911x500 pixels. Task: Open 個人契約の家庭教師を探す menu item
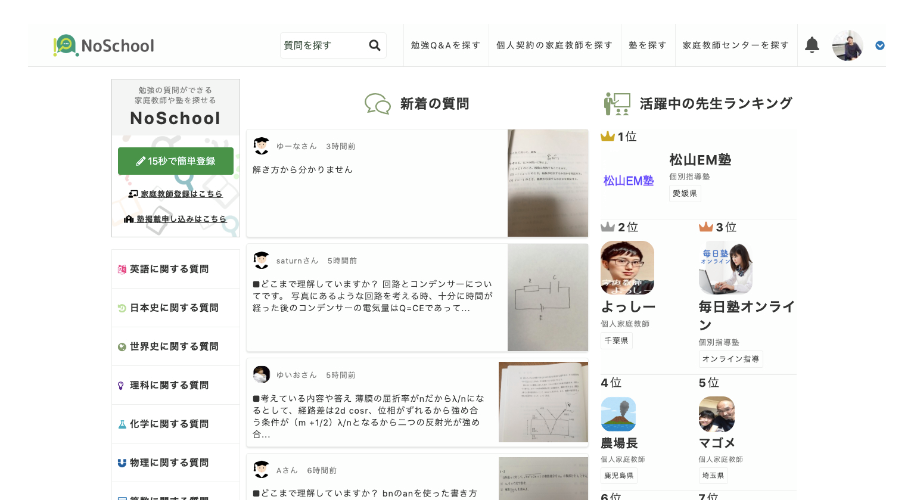coord(554,45)
